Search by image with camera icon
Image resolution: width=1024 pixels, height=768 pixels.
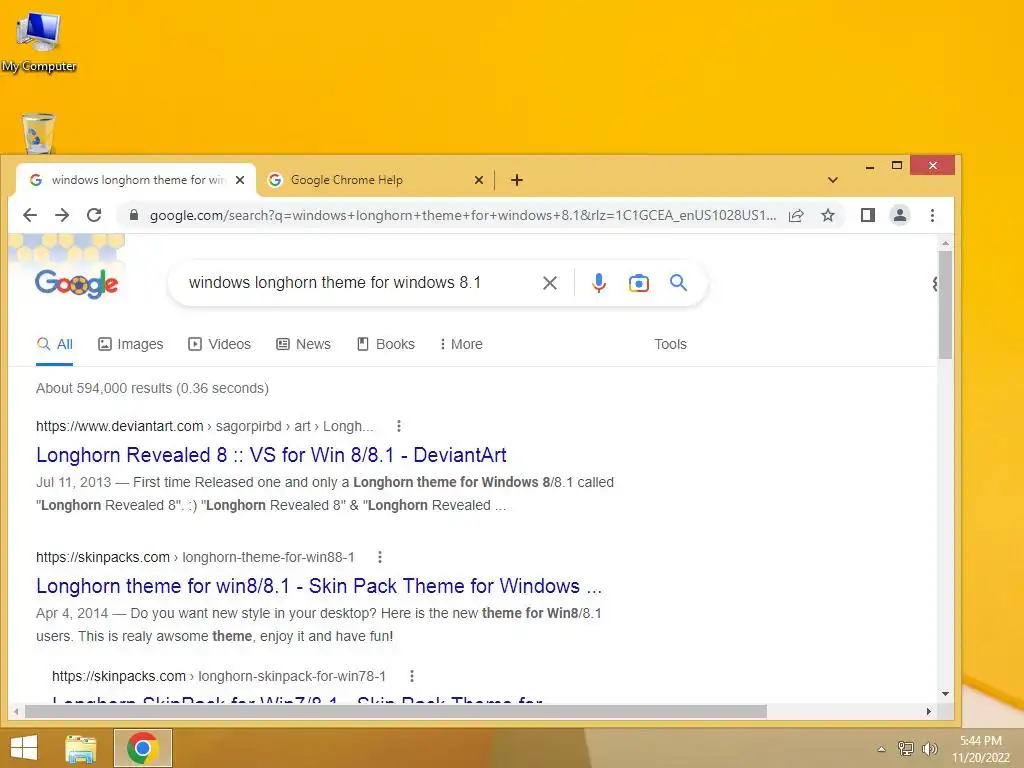coord(639,283)
